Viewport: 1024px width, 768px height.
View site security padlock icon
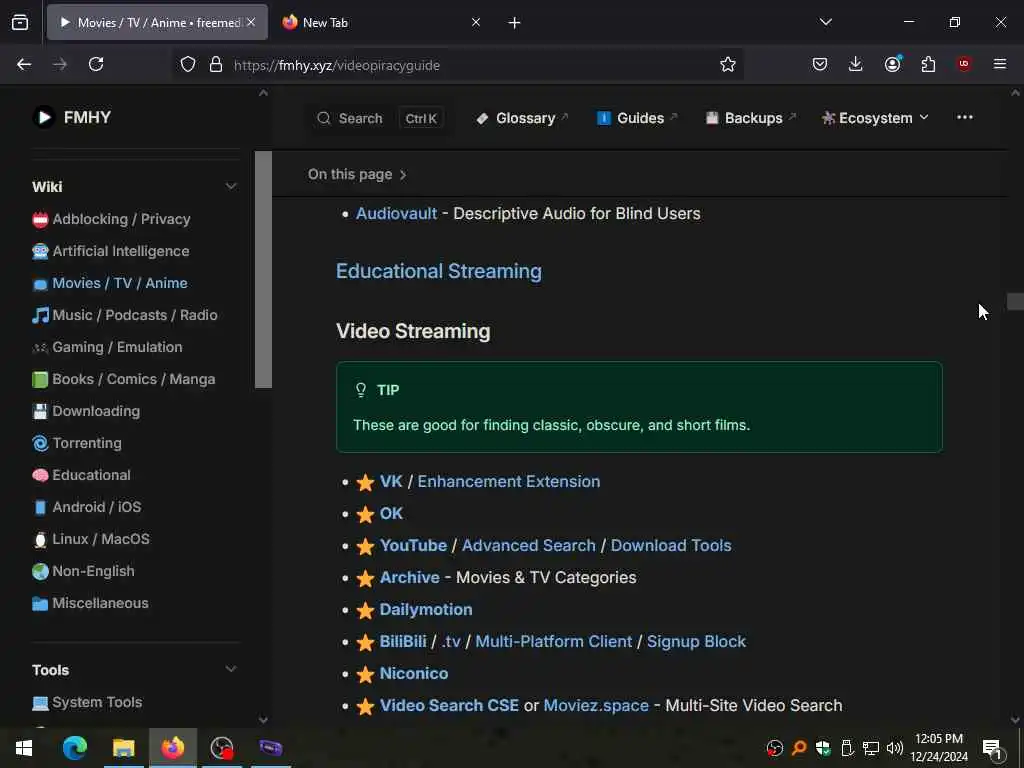pyautogui.click(x=216, y=65)
